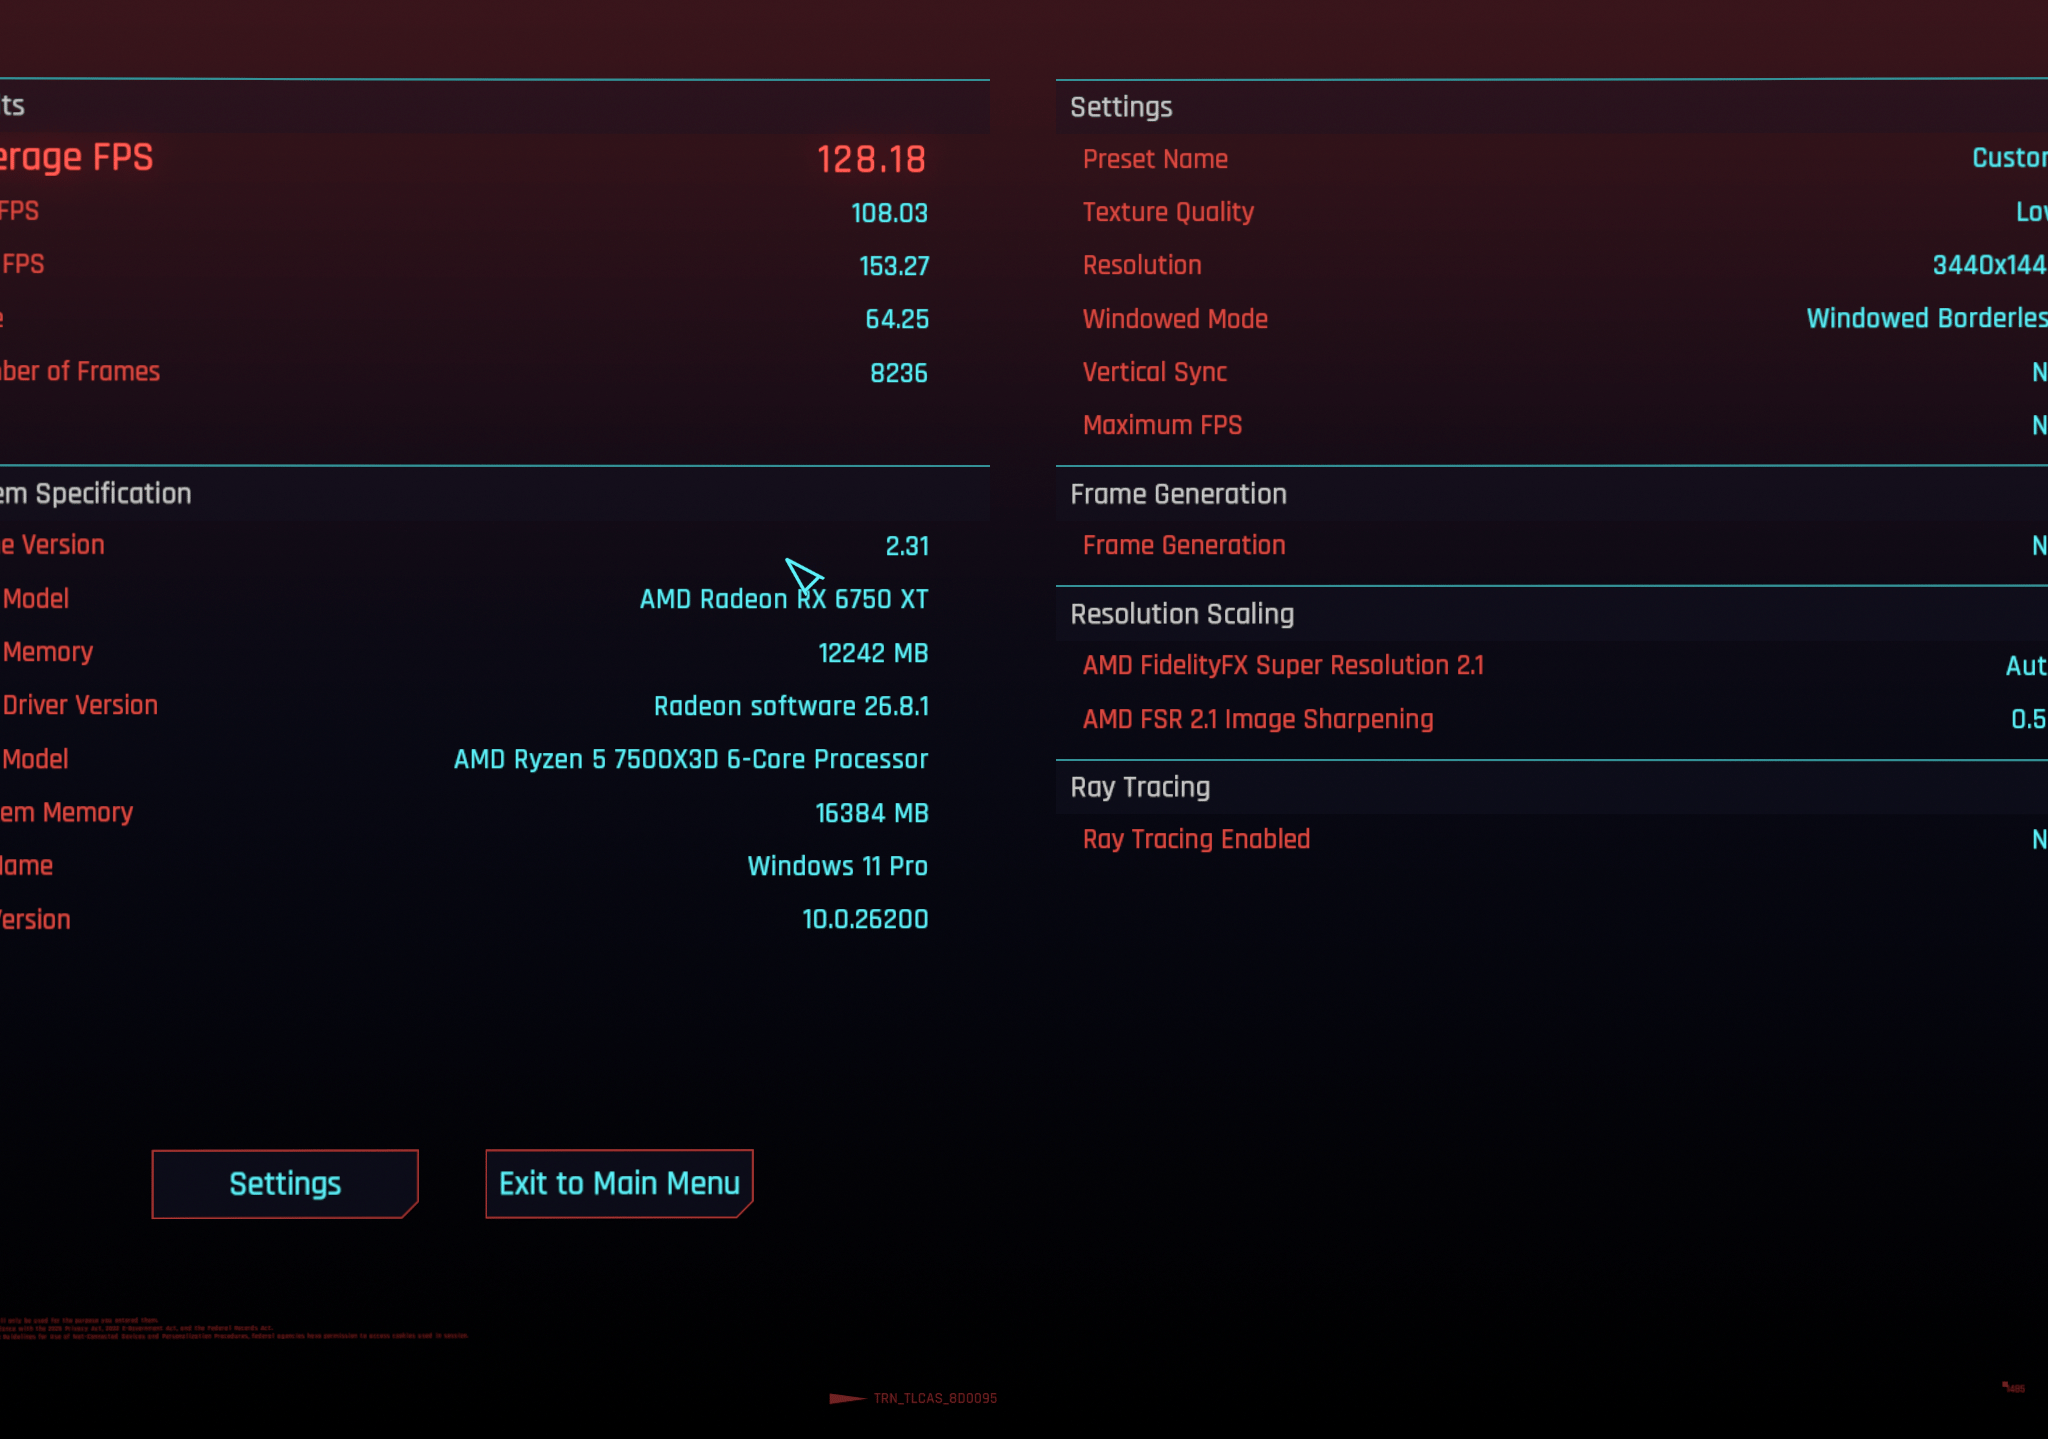
Task: Select the 64.25 result value
Action: coord(897,319)
